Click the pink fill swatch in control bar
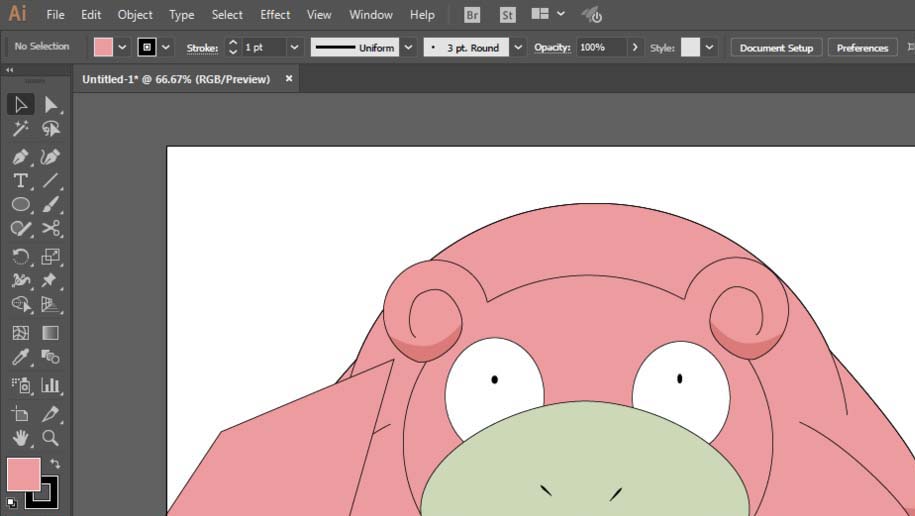The width and height of the screenshot is (915, 516). coord(103,47)
